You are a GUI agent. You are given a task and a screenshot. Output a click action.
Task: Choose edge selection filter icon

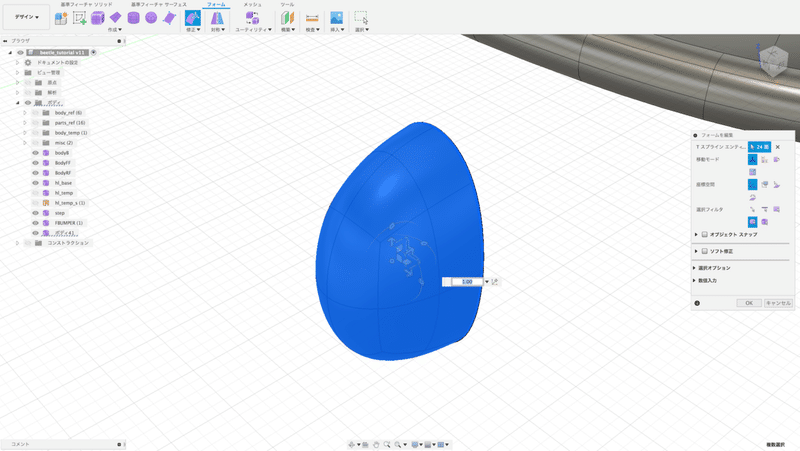coord(764,209)
